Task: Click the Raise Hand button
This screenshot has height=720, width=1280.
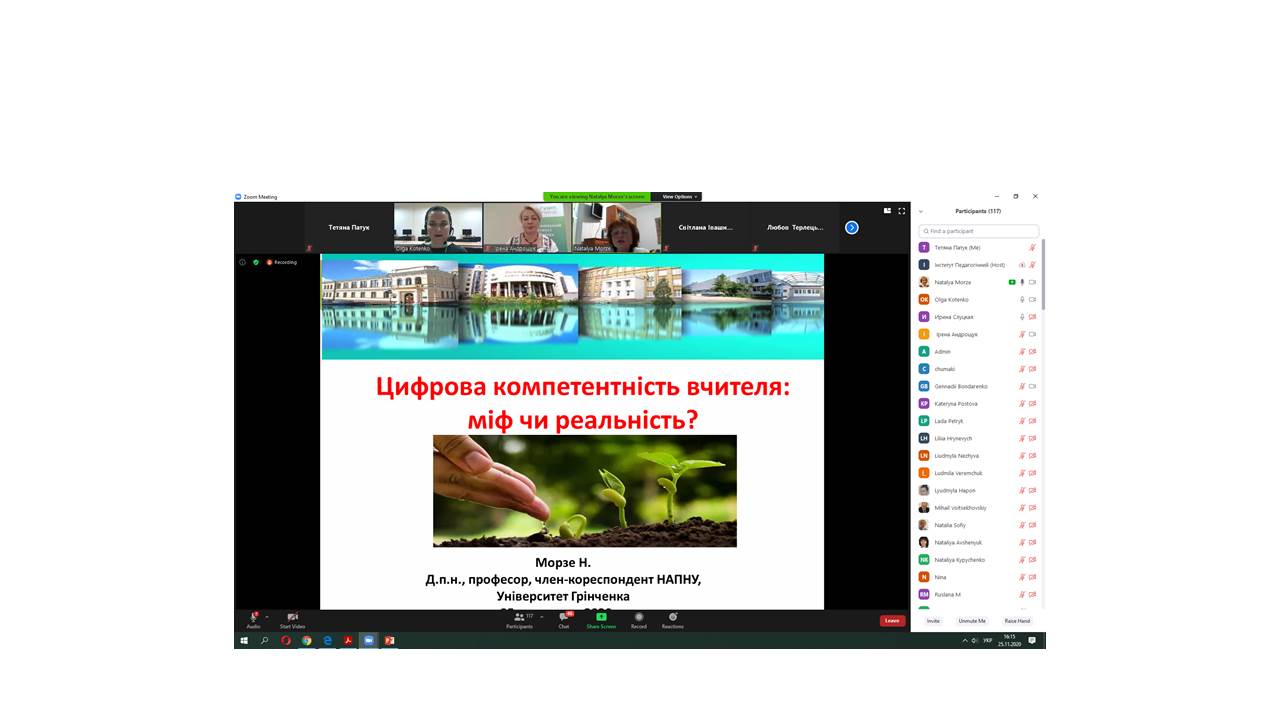Action: (x=1017, y=621)
